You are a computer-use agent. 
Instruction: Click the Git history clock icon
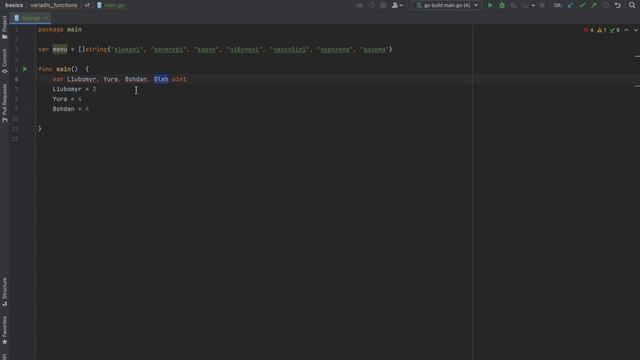click(606, 5)
